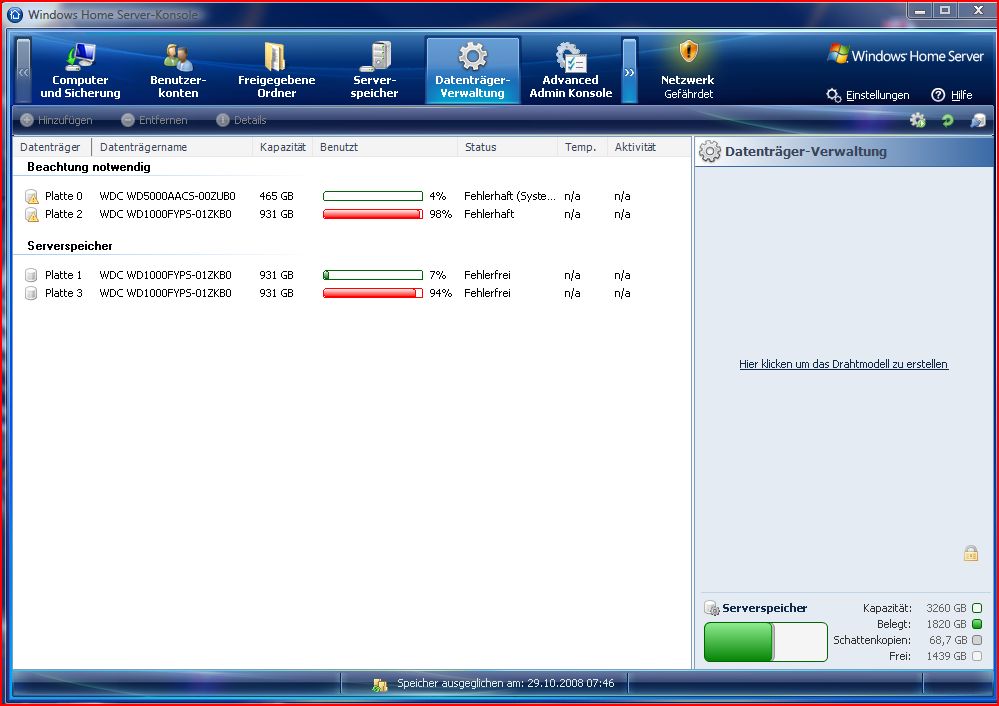Sort by the Datenträger column header

[52, 147]
